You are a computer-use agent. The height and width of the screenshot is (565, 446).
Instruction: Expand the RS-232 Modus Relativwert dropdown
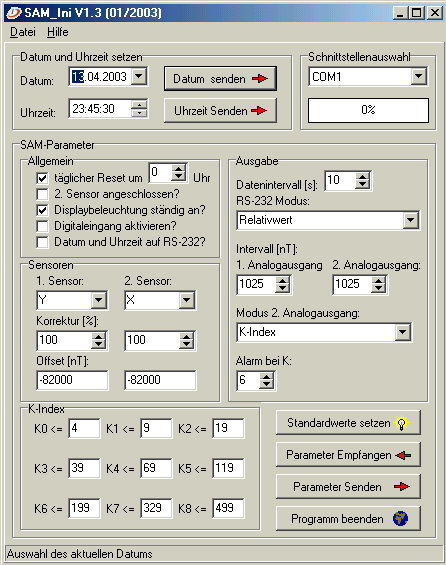pos(410,220)
